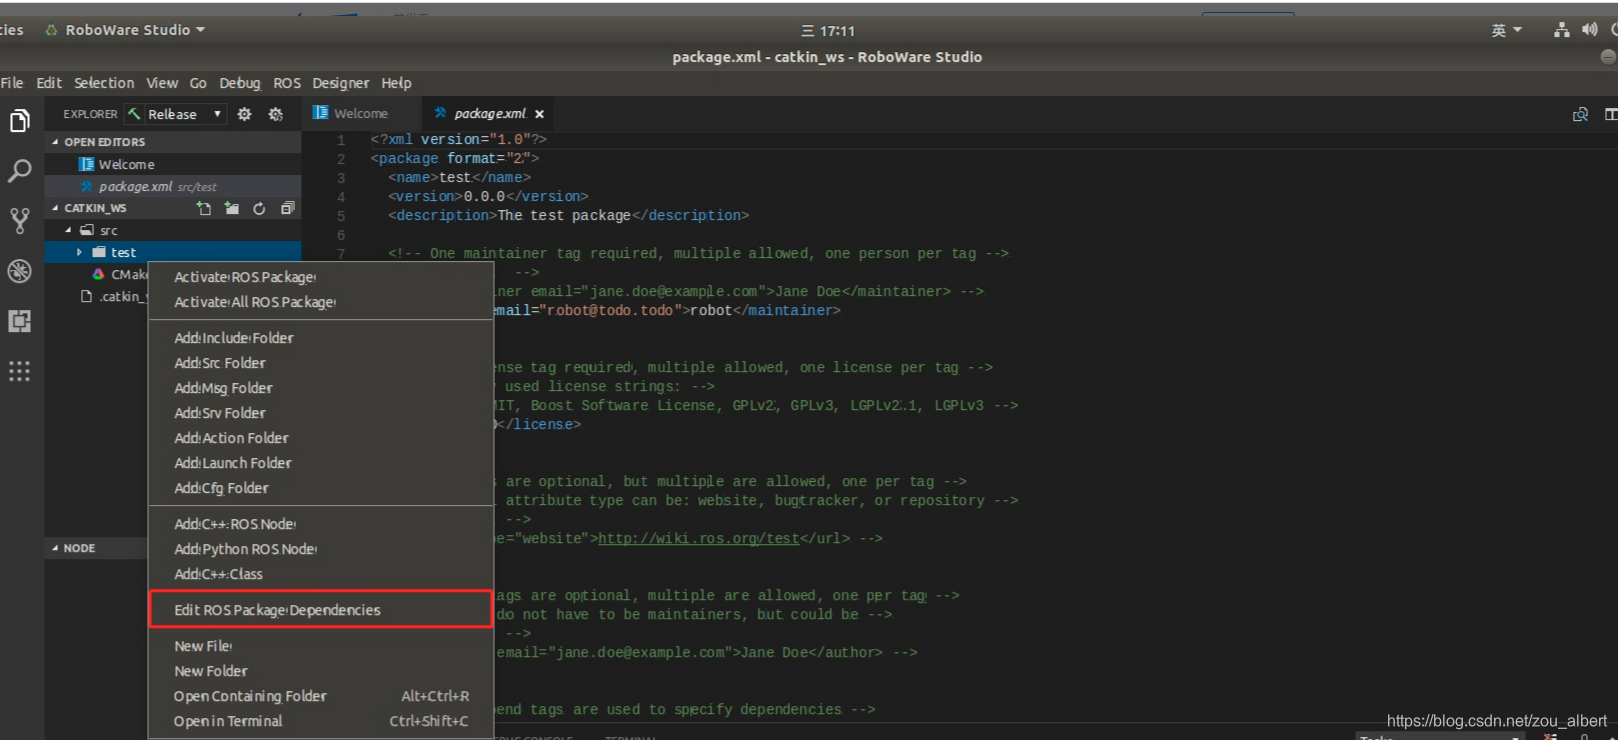The image size is (1618, 740).
Task: Open the Source Control git view
Action: point(20,221)
